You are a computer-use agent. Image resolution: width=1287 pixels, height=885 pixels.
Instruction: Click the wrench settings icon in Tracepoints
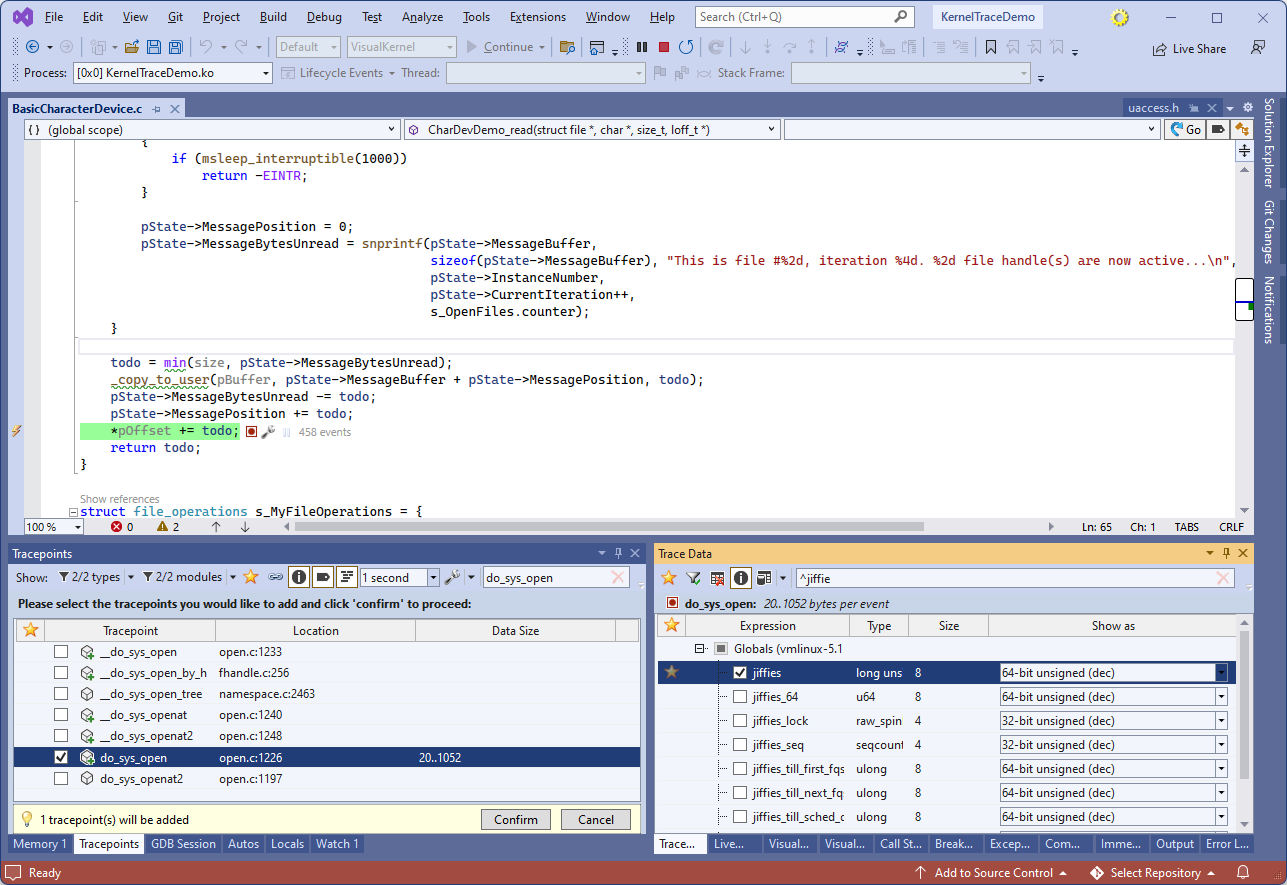coord(452,577)
